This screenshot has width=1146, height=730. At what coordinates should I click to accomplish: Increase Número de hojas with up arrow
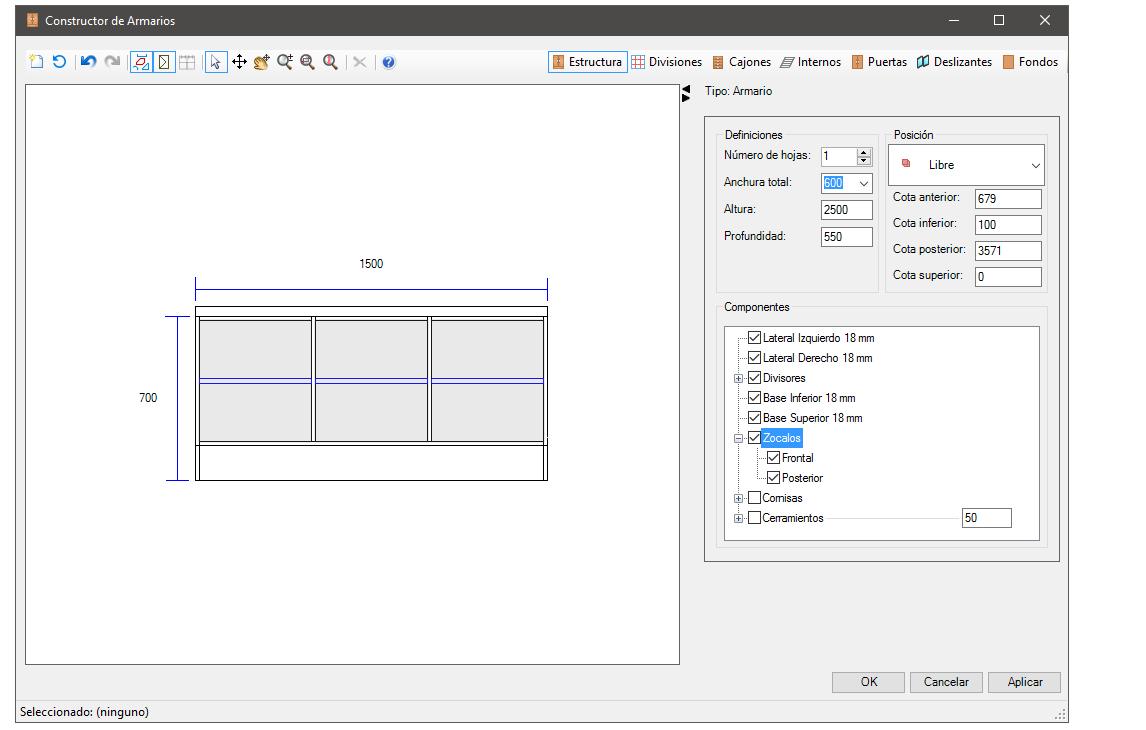[864, 152]
